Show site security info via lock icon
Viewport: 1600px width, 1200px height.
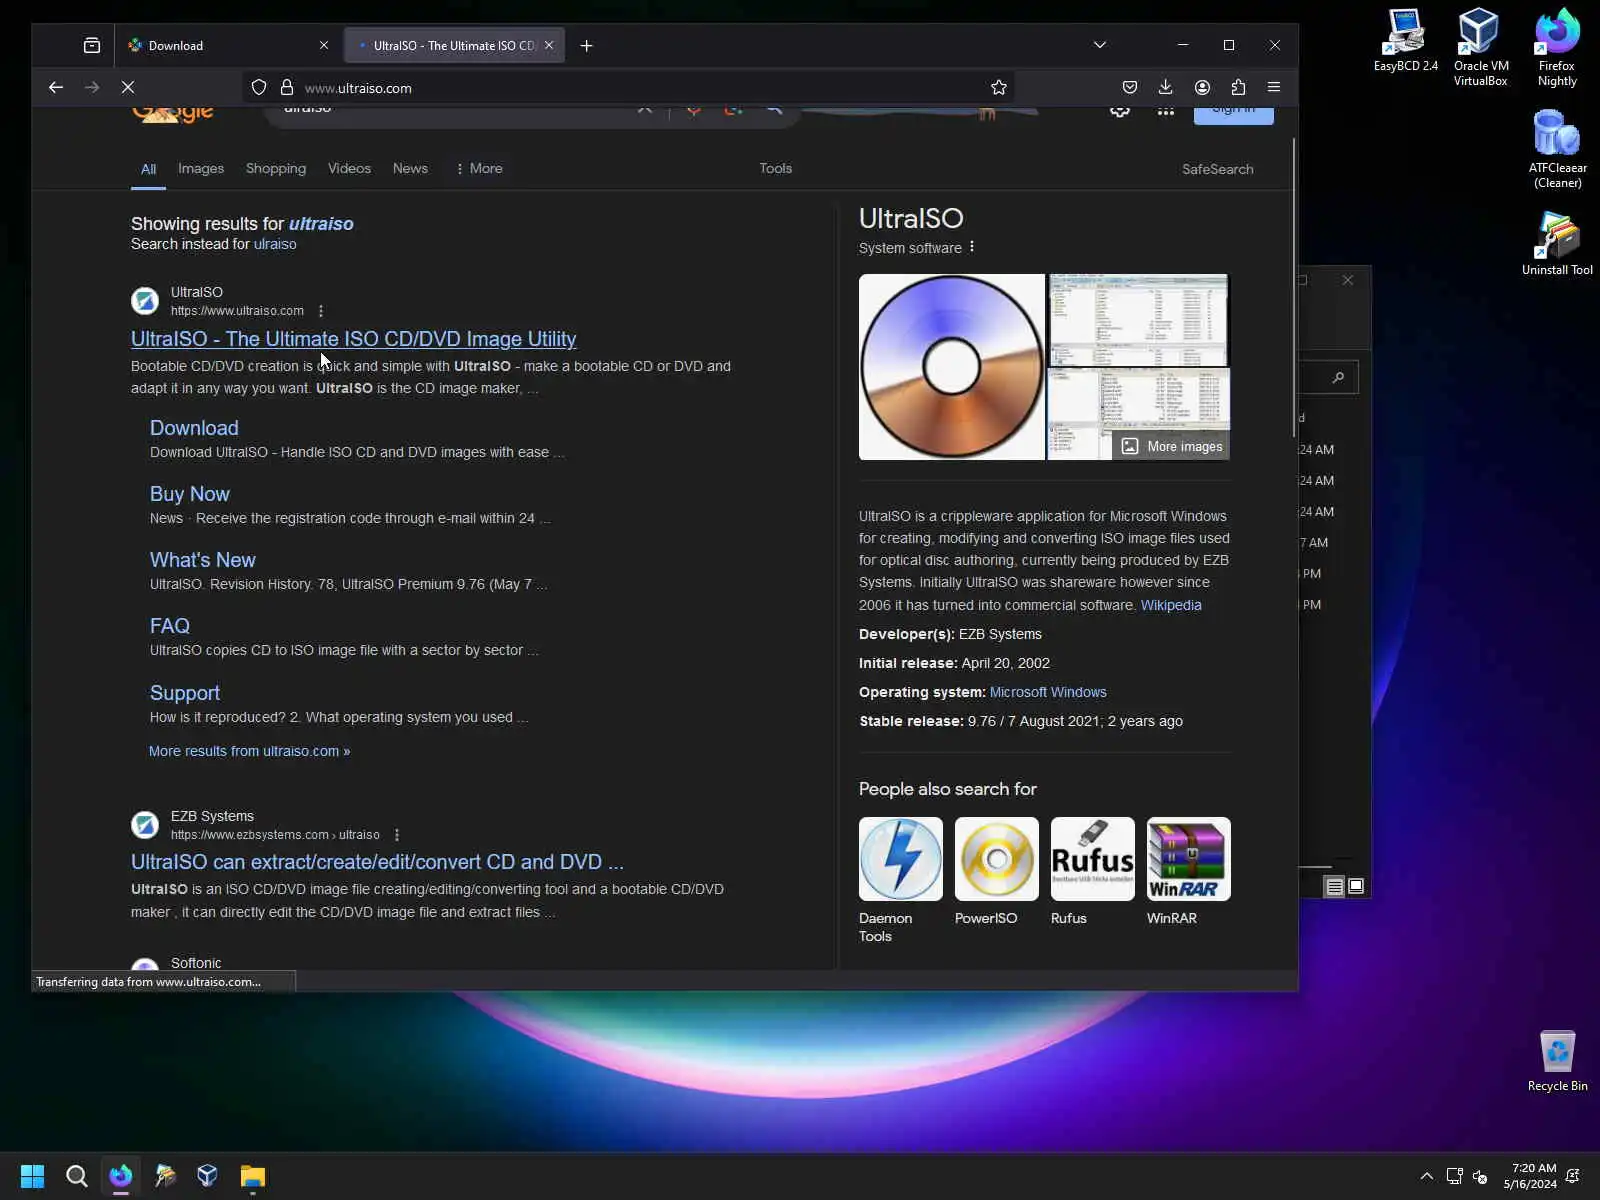287,87
